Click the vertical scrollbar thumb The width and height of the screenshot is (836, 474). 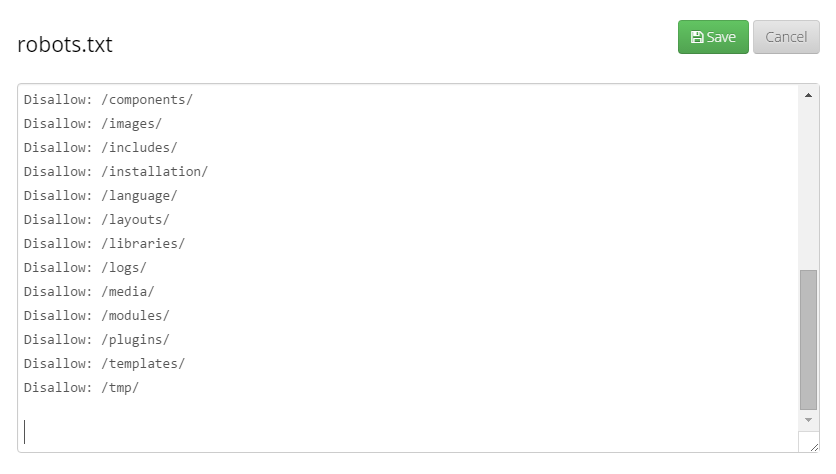click(808, 340)
